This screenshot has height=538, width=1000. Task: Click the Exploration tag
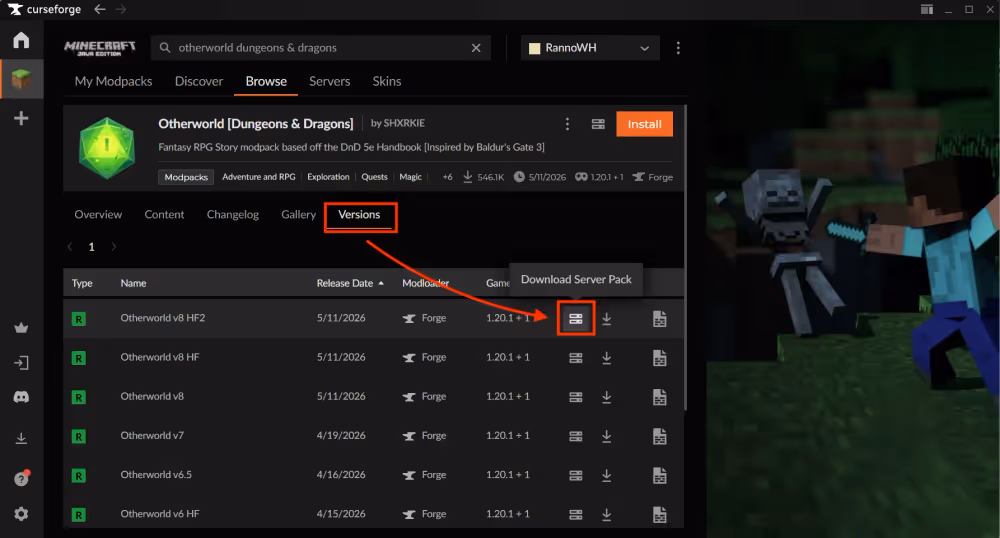pyautogui.click(x=328, y=177)
